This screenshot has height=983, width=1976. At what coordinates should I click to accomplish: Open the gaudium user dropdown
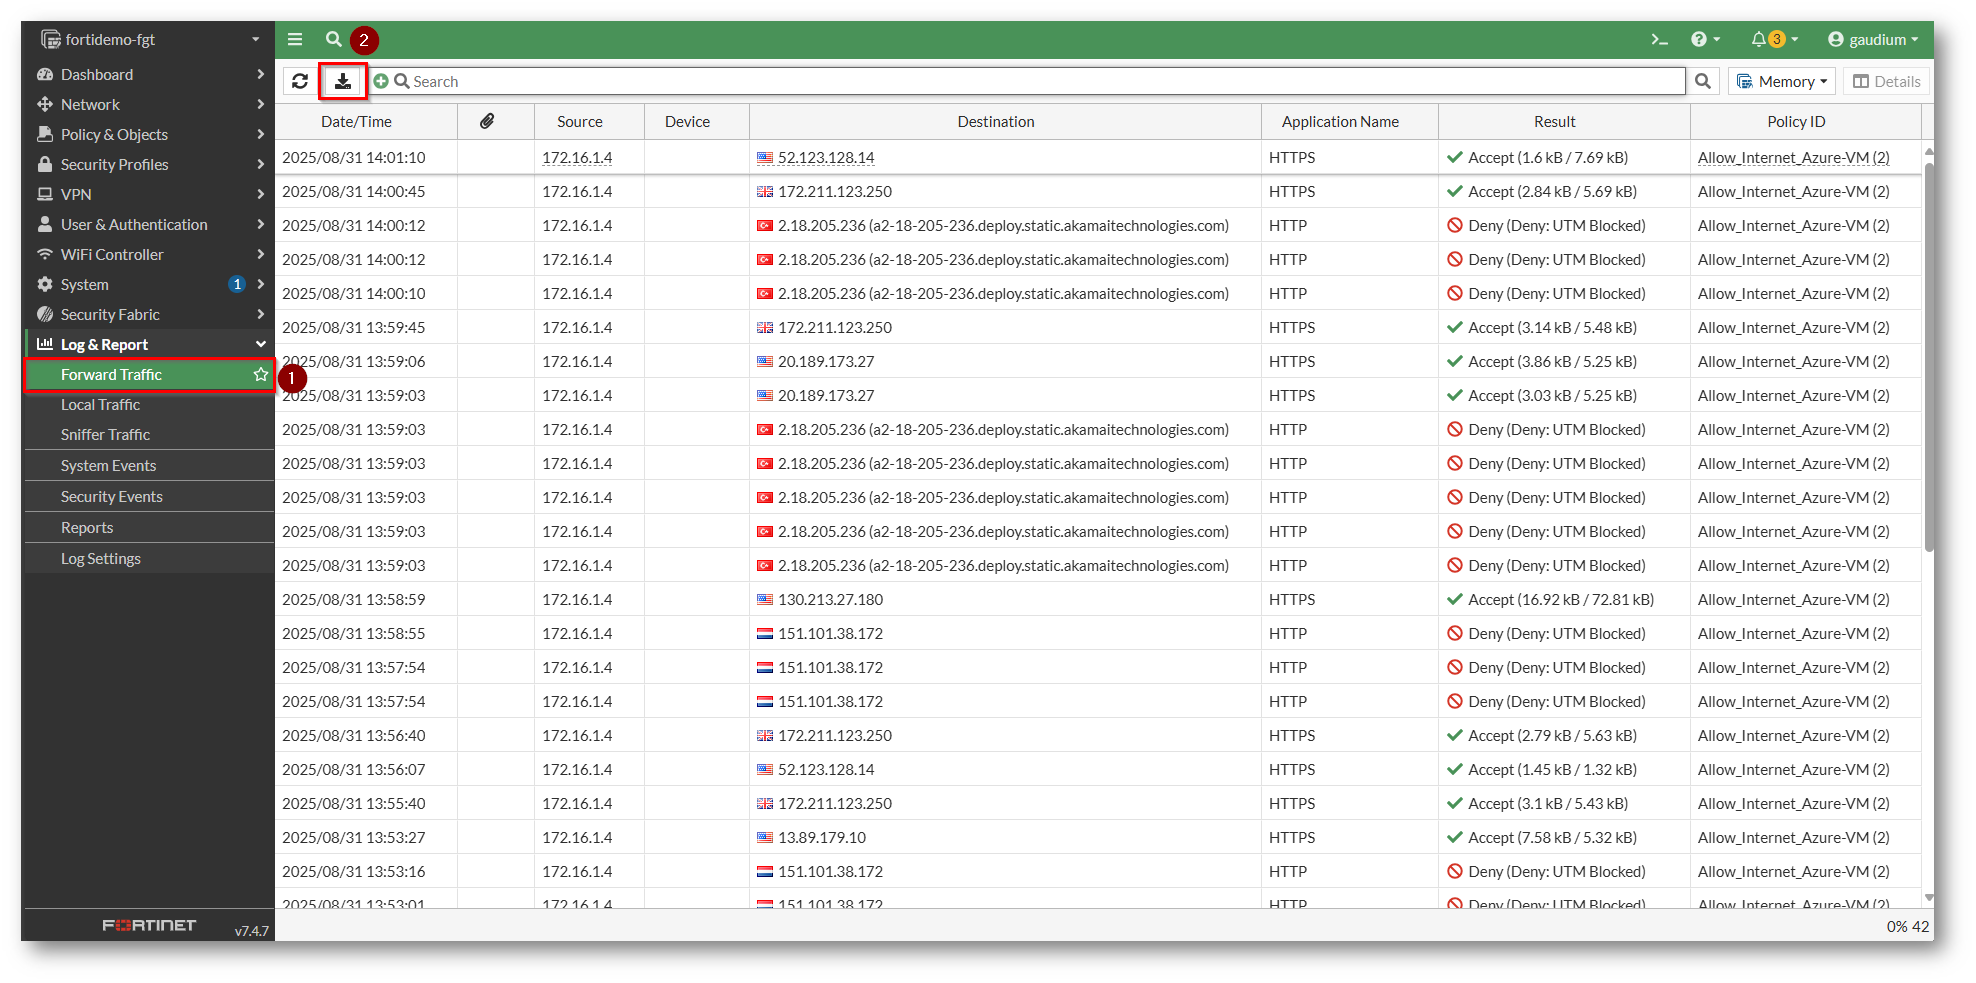(1873, 40)
